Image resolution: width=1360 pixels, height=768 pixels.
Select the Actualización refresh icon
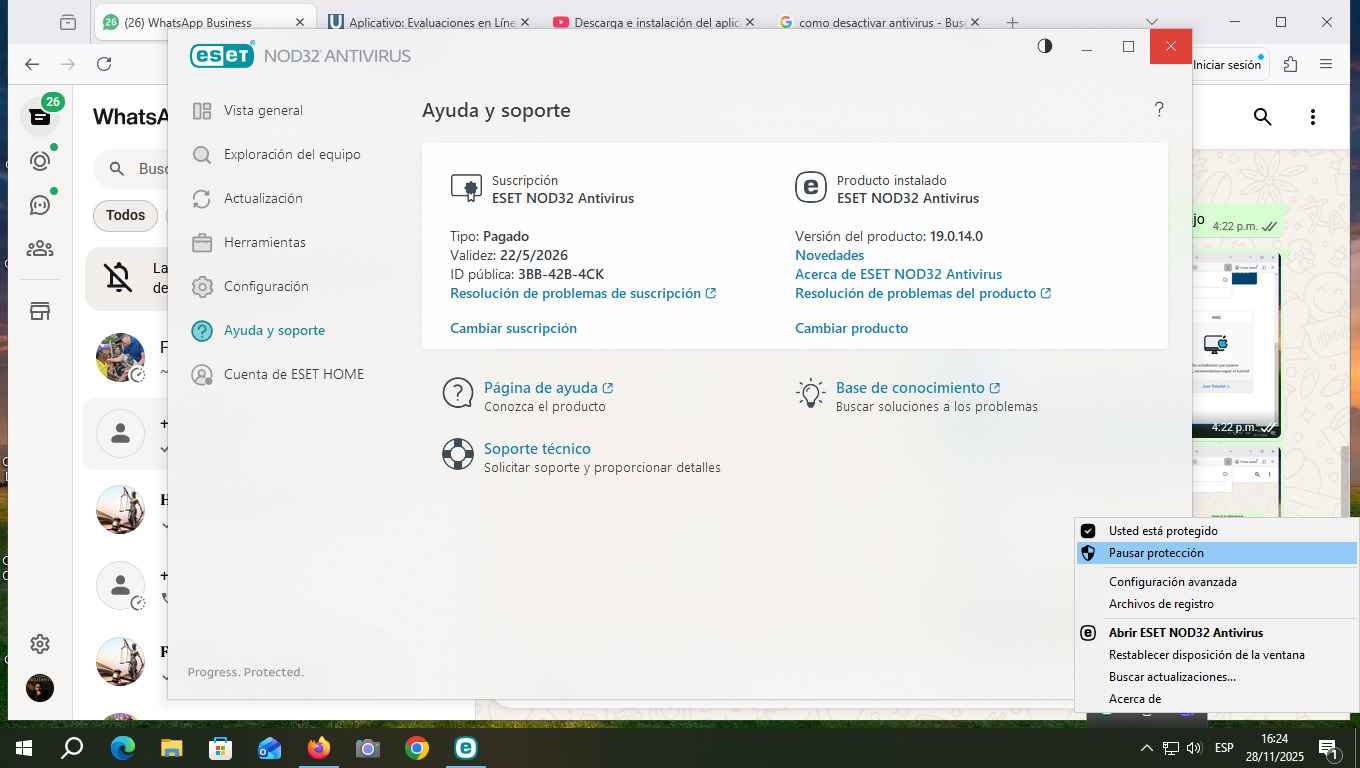202,199
